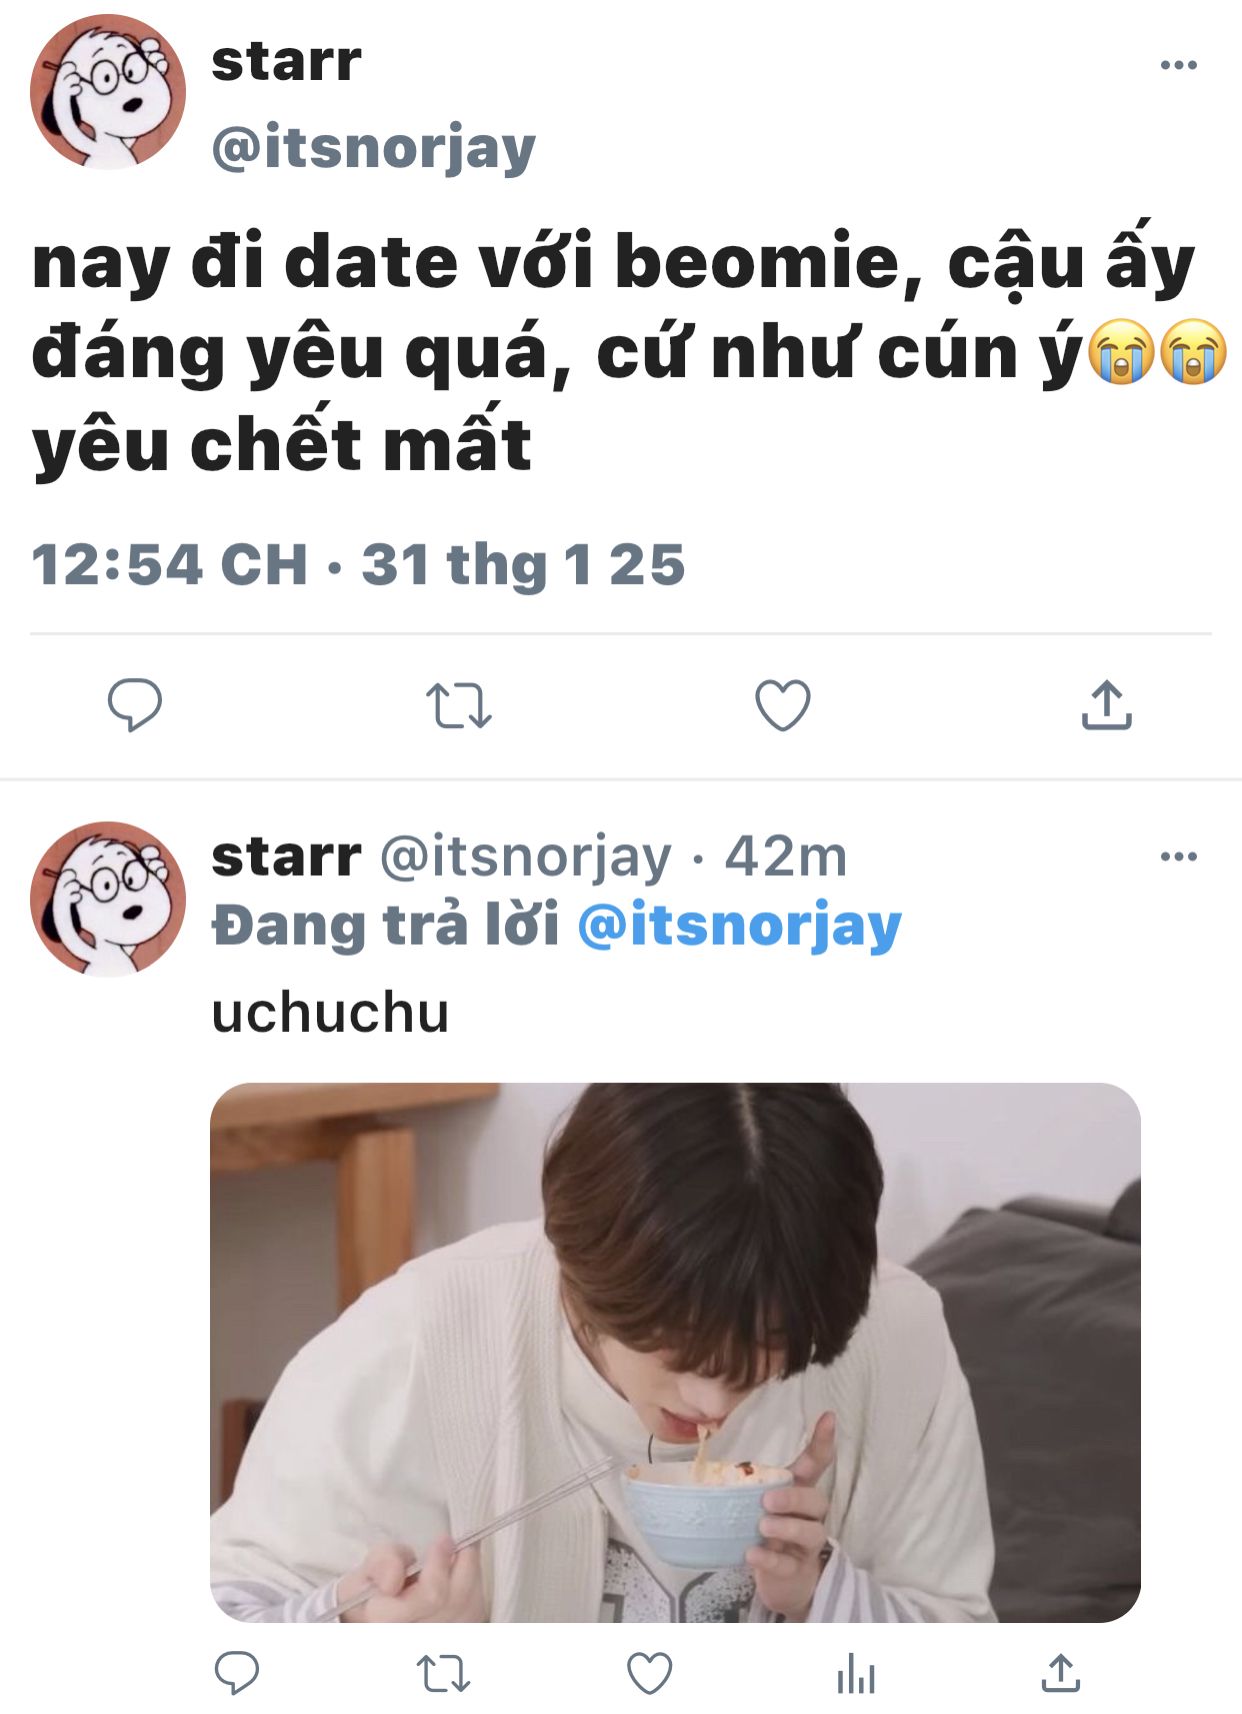Tap the uchuchu reply text
This screenshot has width=1242, height=1714.
click(x=330, y=1012)
